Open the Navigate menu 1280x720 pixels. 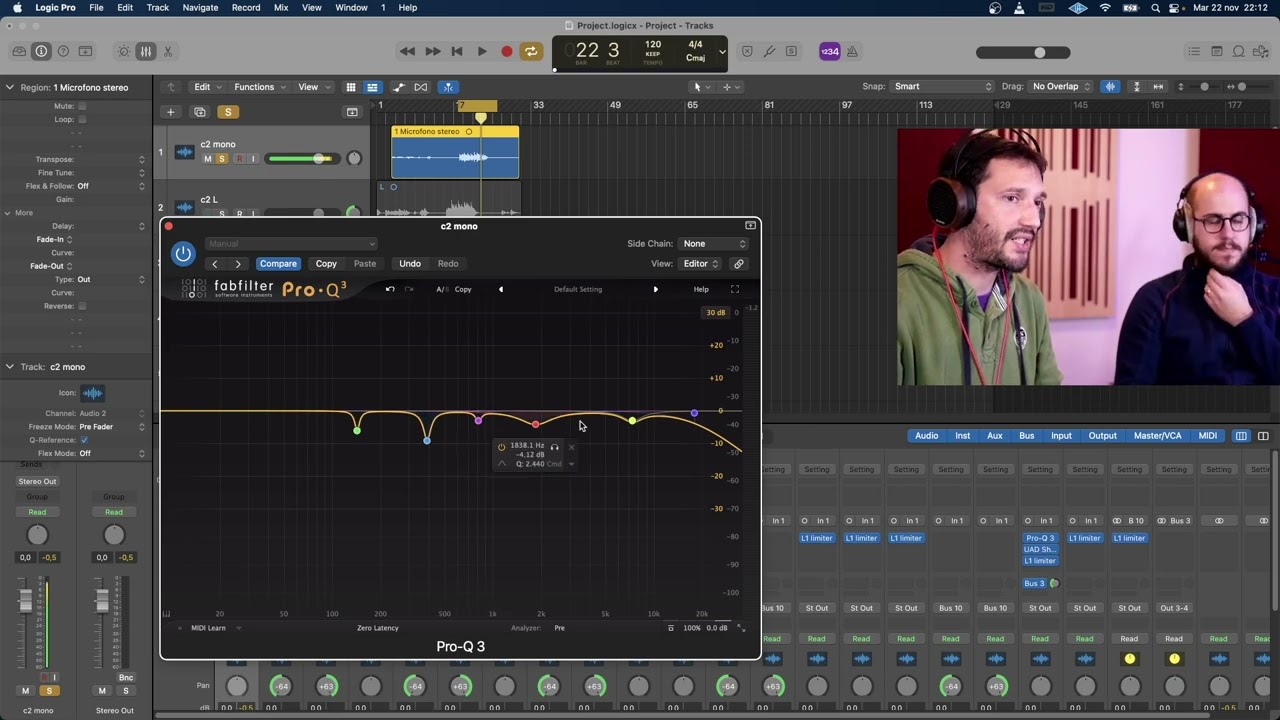pos(200,8)
